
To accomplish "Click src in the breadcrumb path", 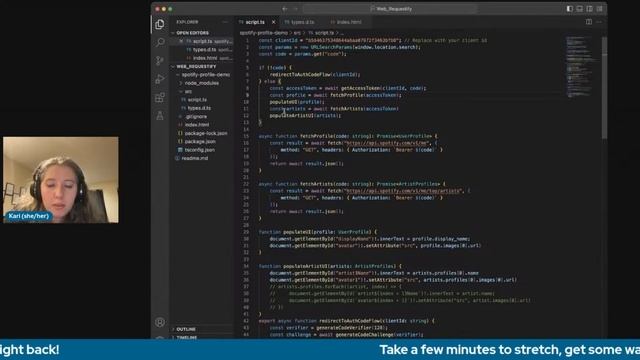I will coord(298,33).
